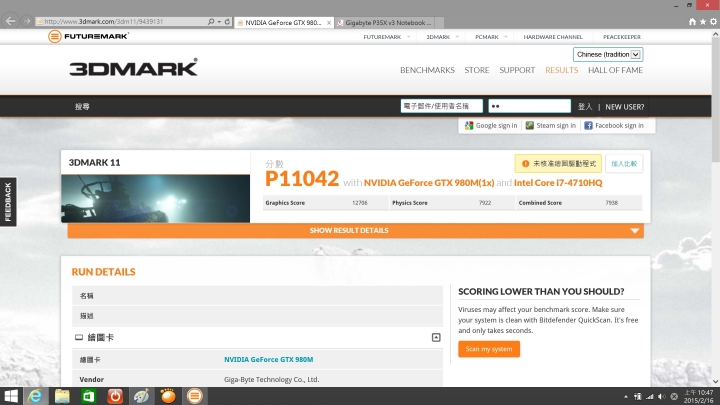Screen dimensions: 720x405
Task: Click the 加入比較 add to compare button
Action: tap(624, 163)
